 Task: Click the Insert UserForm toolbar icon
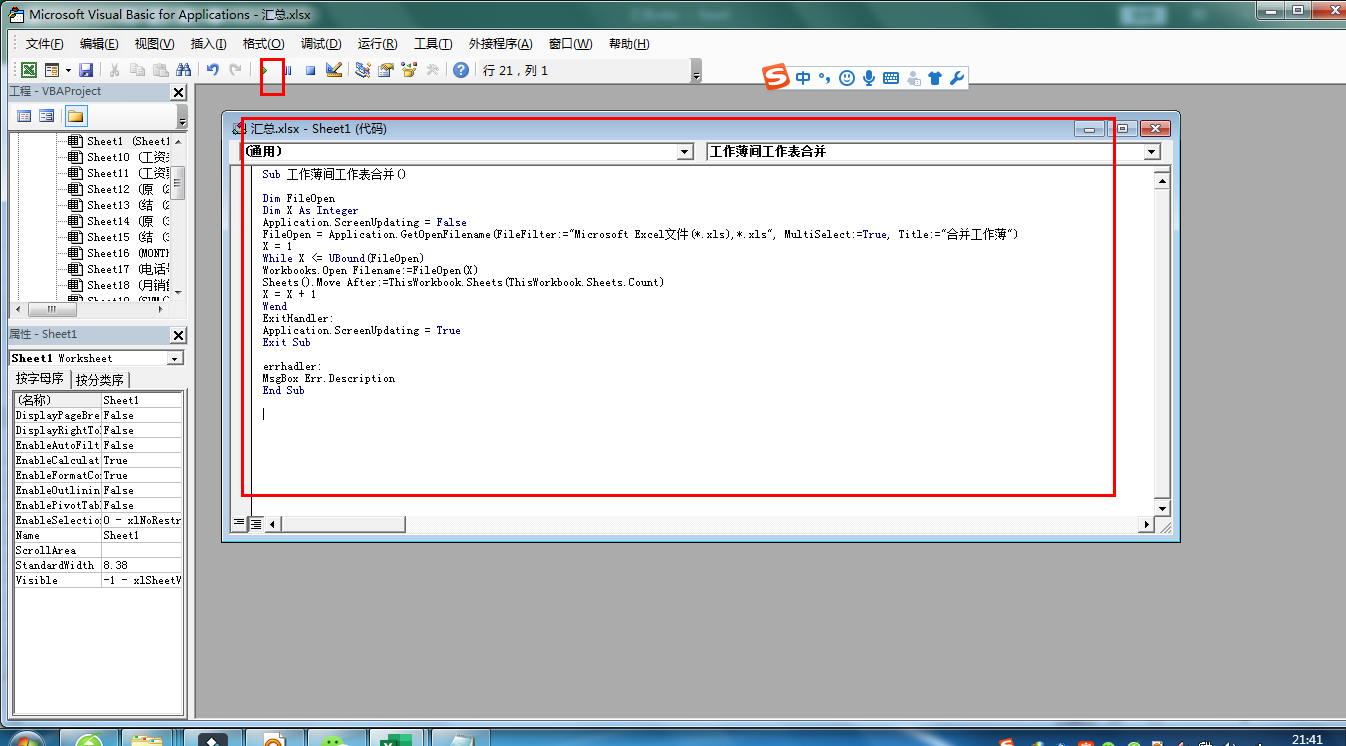pyautogui.click(x=51, y=70)
